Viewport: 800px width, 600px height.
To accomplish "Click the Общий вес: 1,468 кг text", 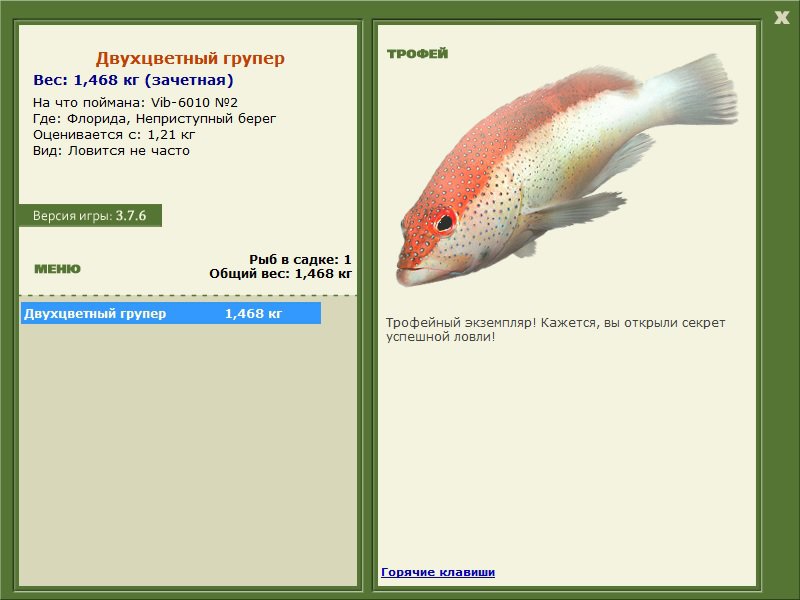I will 280,274.
